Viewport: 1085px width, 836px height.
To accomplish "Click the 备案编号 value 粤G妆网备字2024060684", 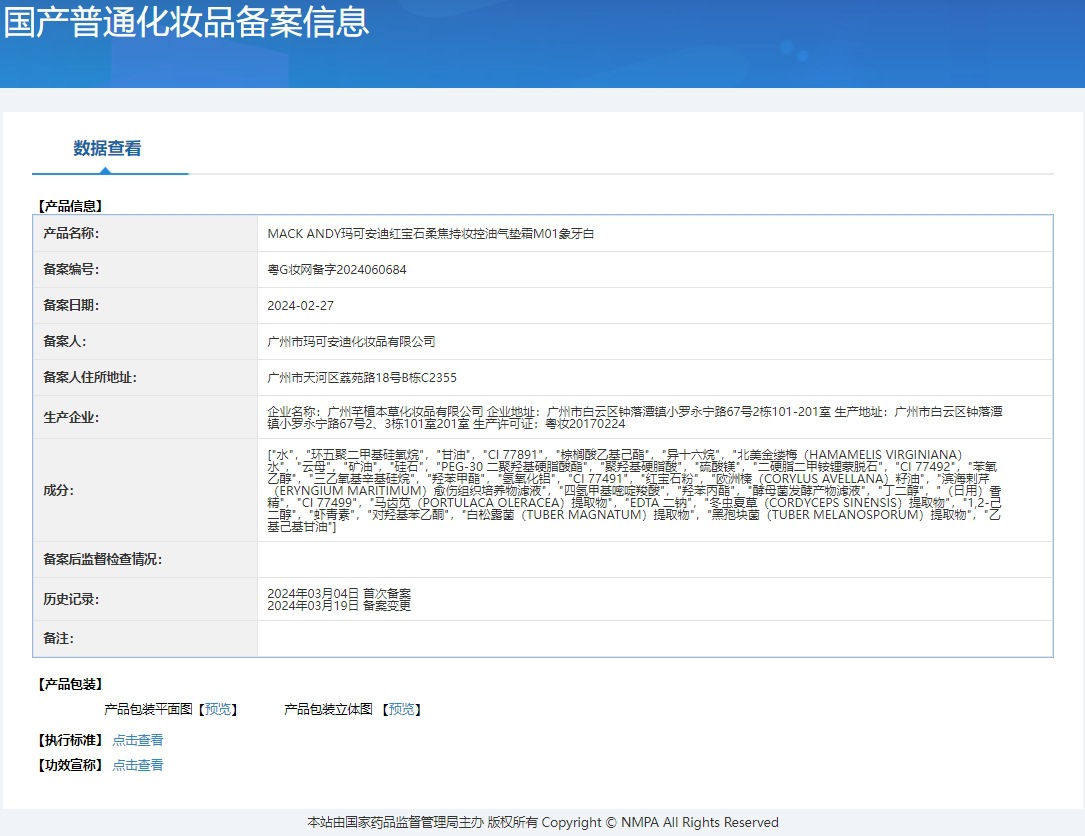I will coord(337,270).
